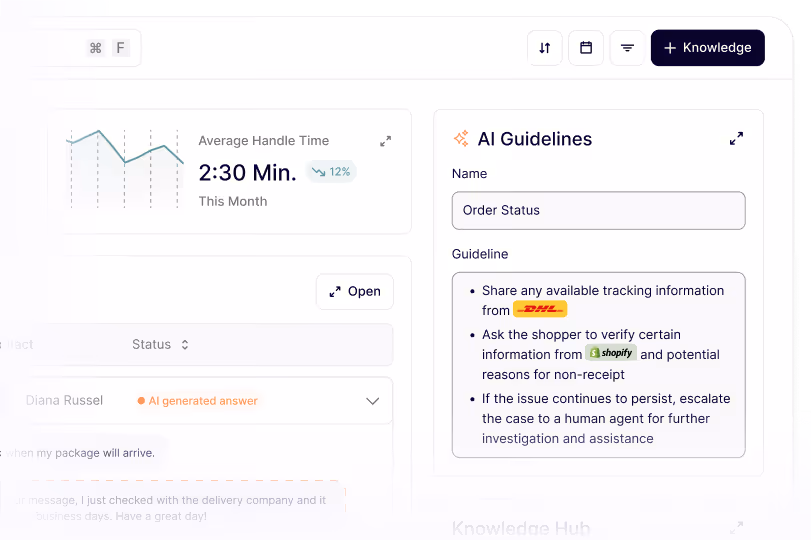
Task: Click the Diana Russel contact name
Action: coord(64,400)
